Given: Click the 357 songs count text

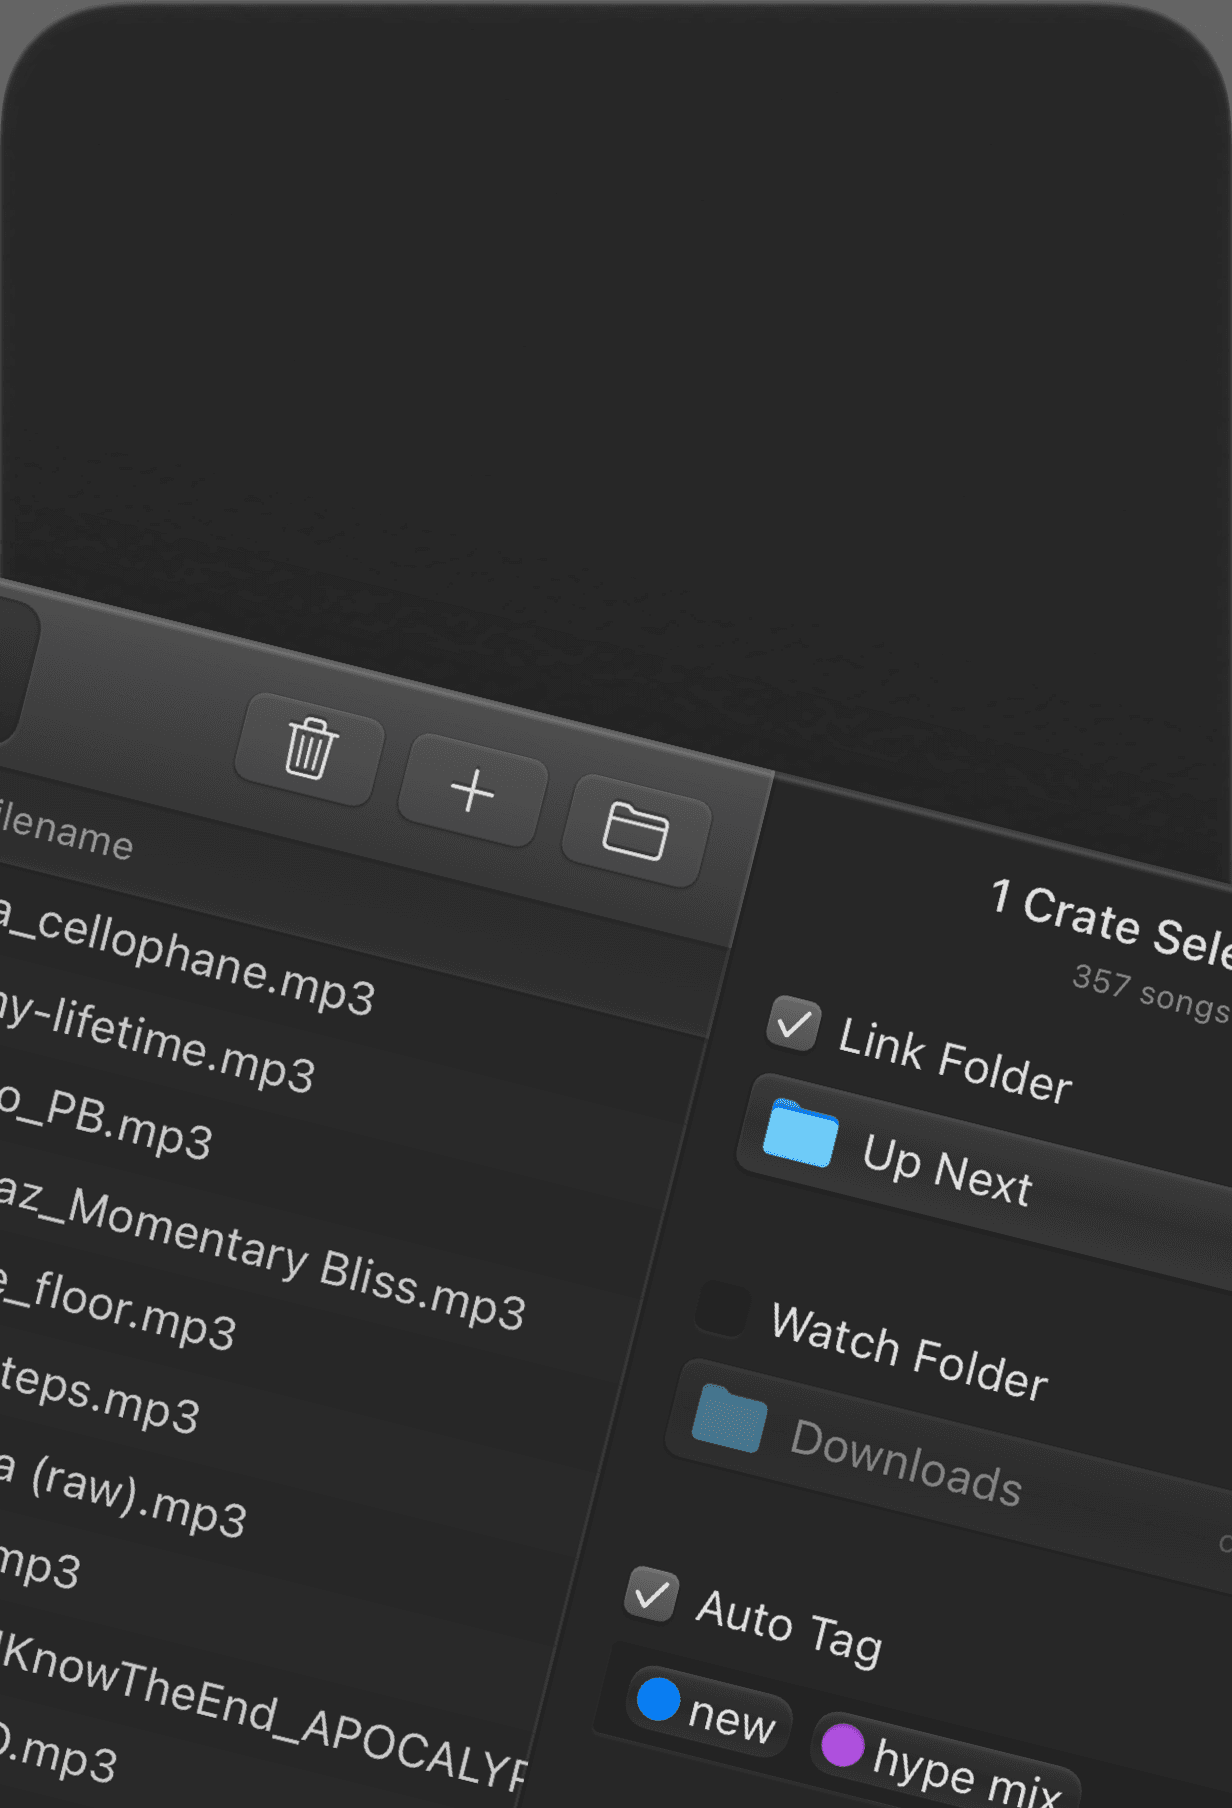Looking at the screenshot, I should [1151, 992].
